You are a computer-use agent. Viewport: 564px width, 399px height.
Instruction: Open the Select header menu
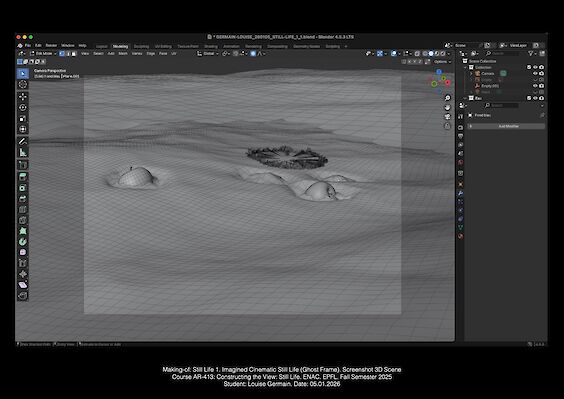pos(98,54)
